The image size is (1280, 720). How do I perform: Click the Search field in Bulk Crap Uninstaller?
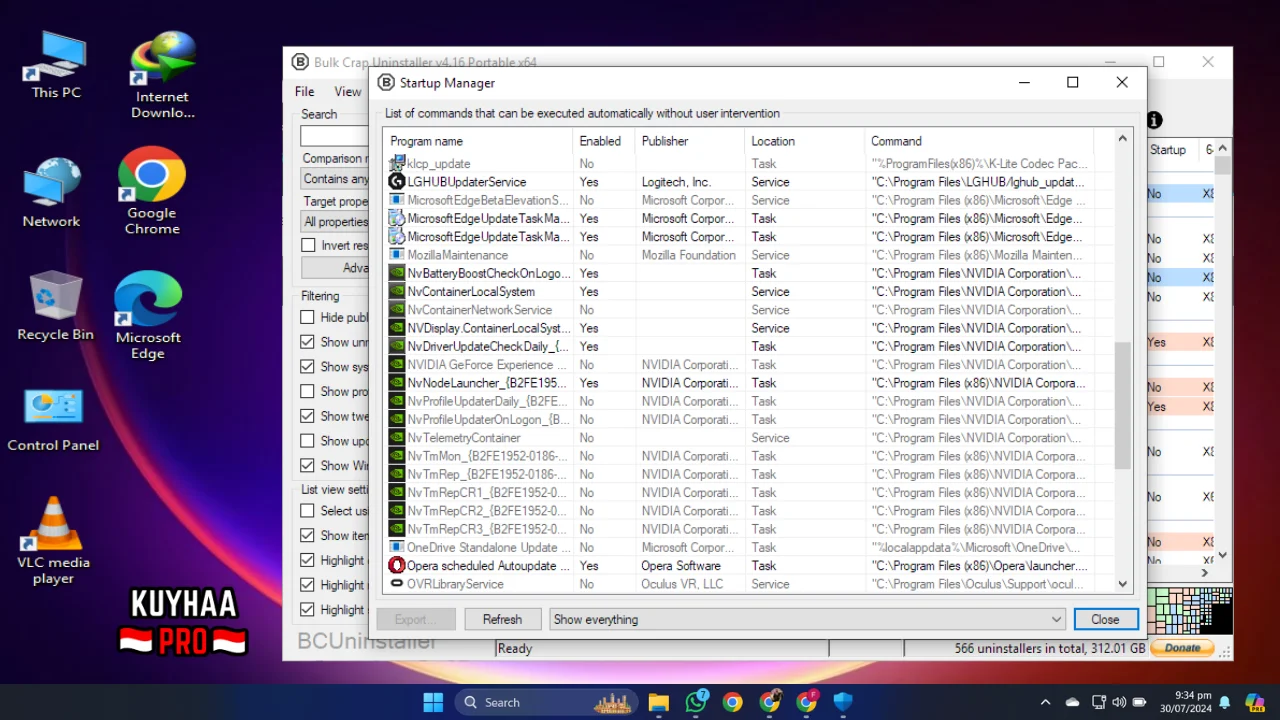(x=335, y=135)
